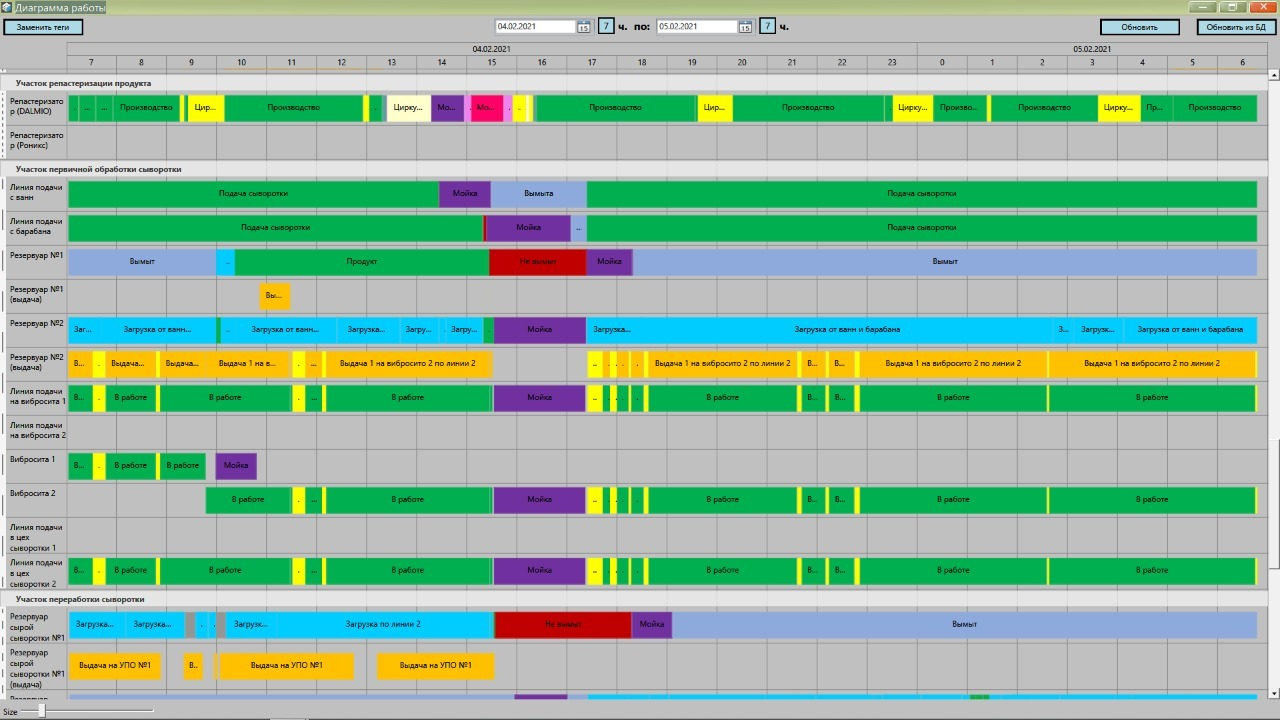Click the 'Репастеризатор (Роникс)' row label

click(x=36, y=141)
